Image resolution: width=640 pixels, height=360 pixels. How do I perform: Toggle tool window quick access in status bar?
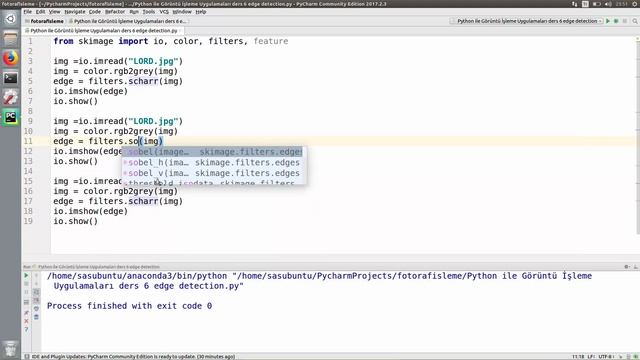pos(27,356)
